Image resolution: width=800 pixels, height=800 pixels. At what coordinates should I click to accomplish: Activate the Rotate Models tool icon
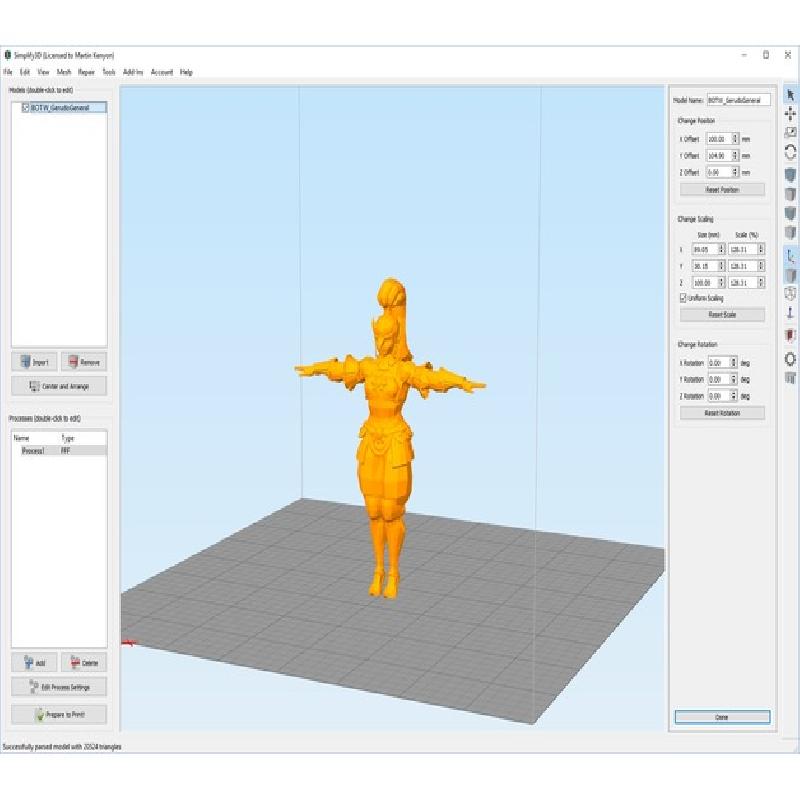pos(790,152)
